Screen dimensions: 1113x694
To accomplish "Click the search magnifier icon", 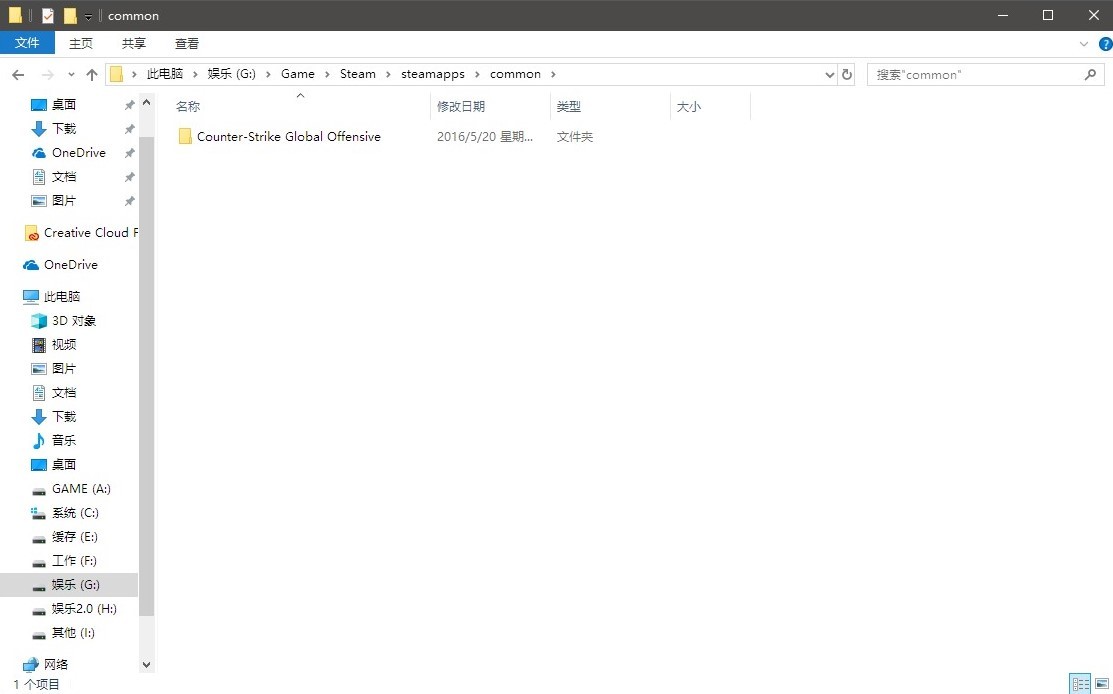I will point(1090,75).
